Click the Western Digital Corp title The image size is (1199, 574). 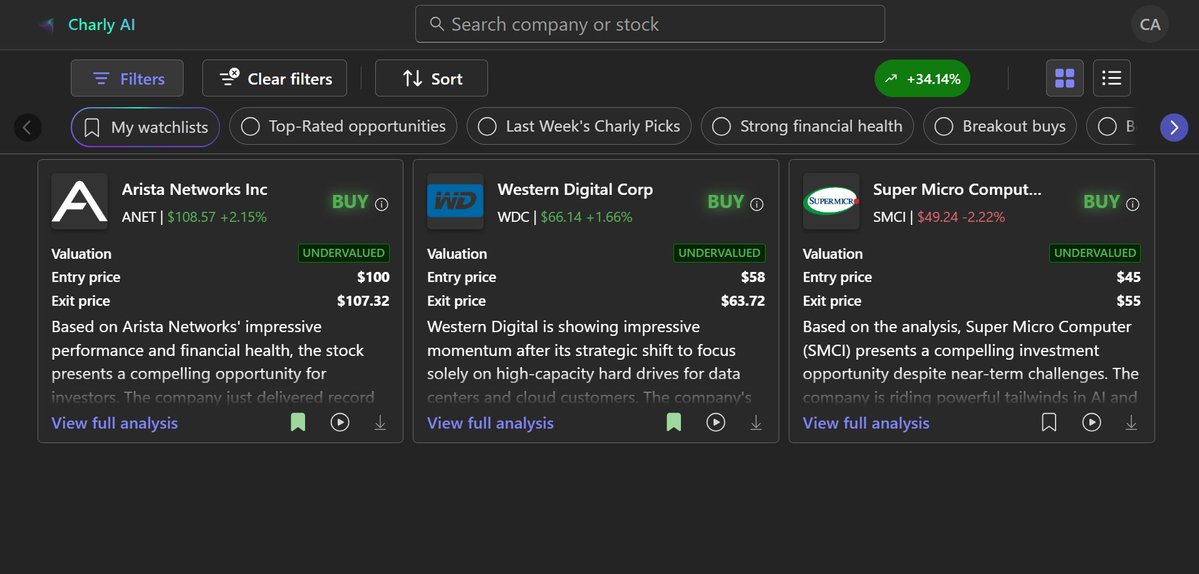(x=575, y=190)
